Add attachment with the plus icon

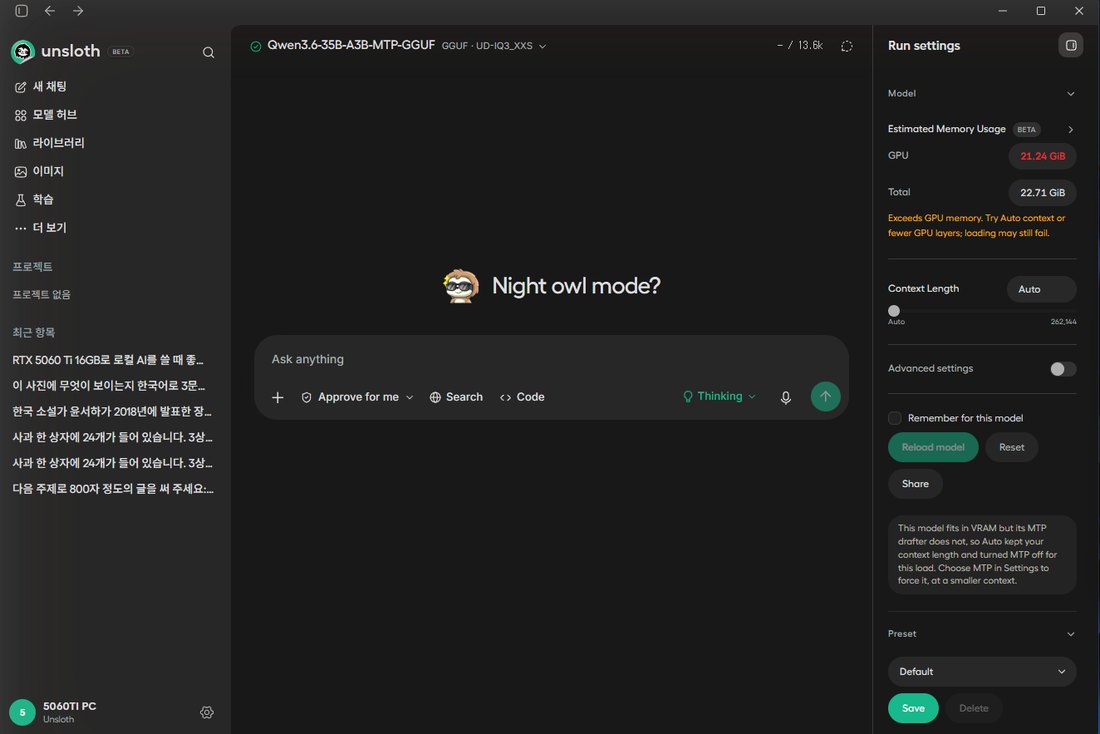[278, 397]
